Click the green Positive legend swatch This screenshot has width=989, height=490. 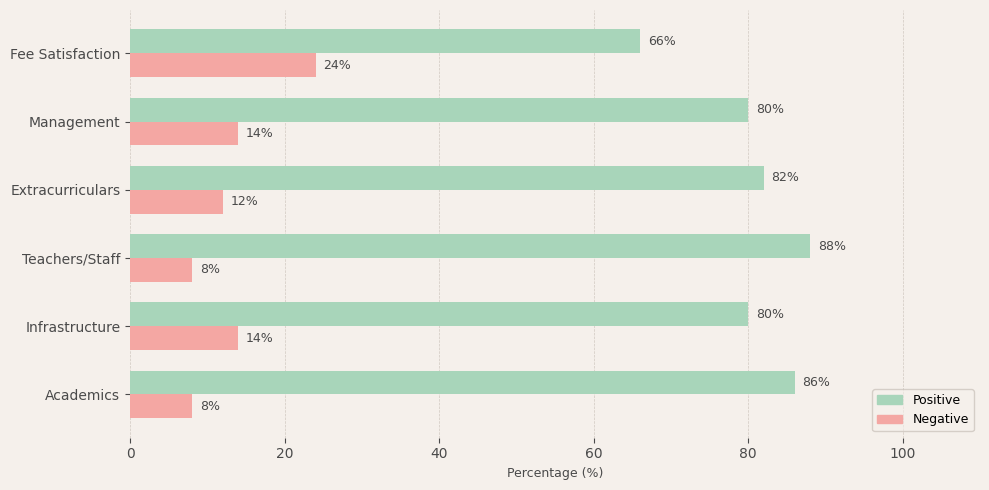888,400
